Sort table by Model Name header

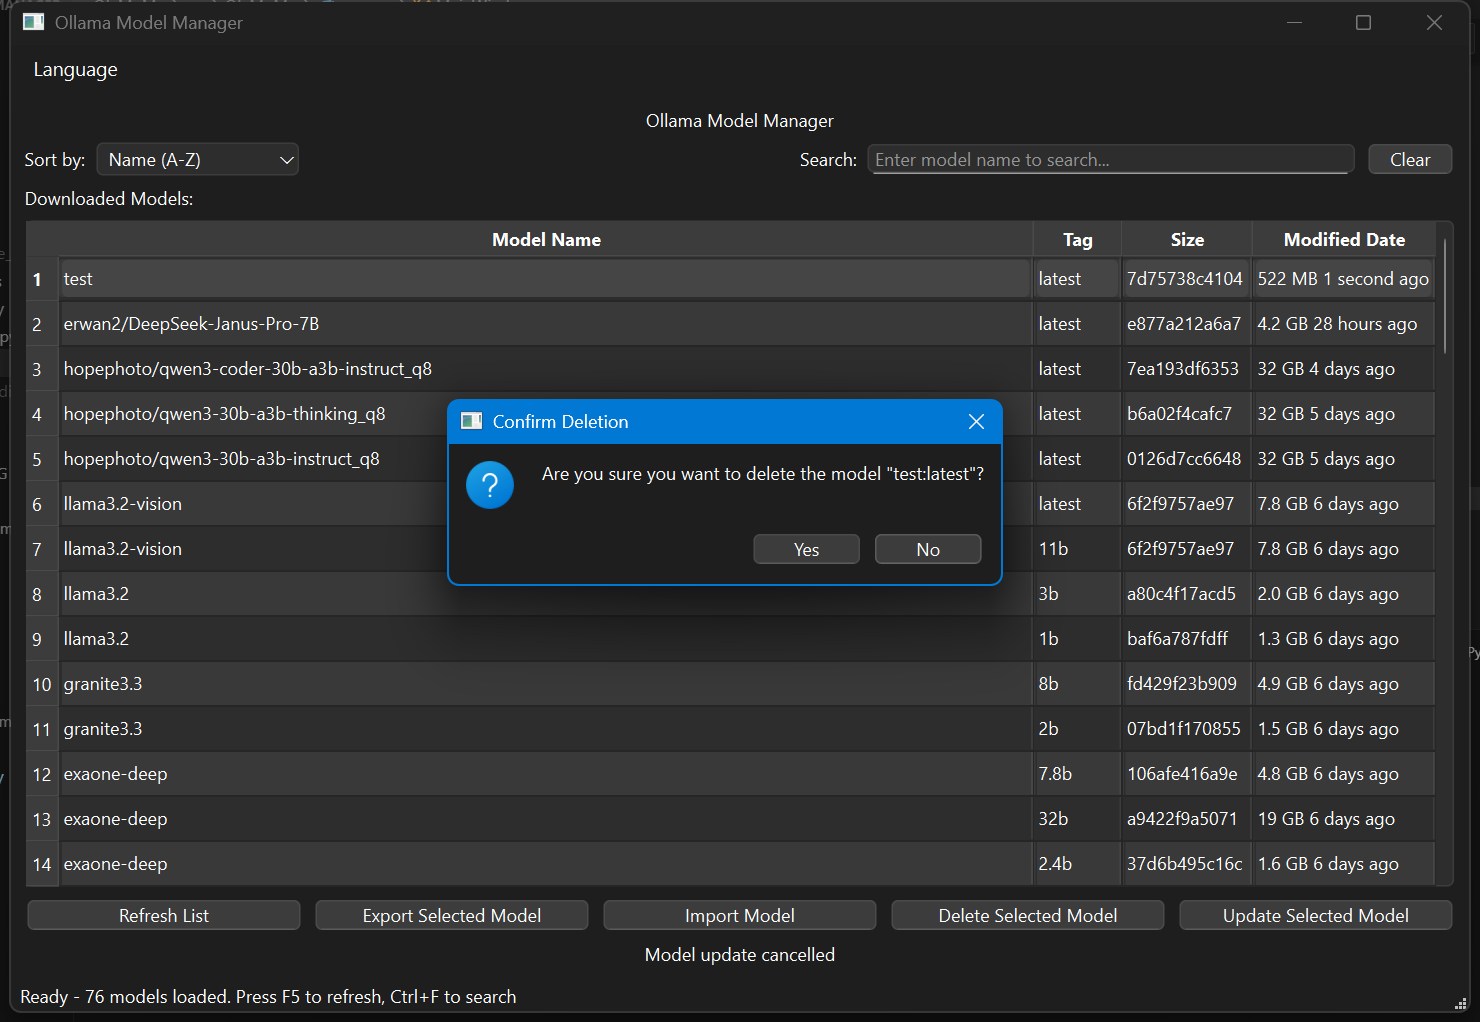tap(546, 240)
